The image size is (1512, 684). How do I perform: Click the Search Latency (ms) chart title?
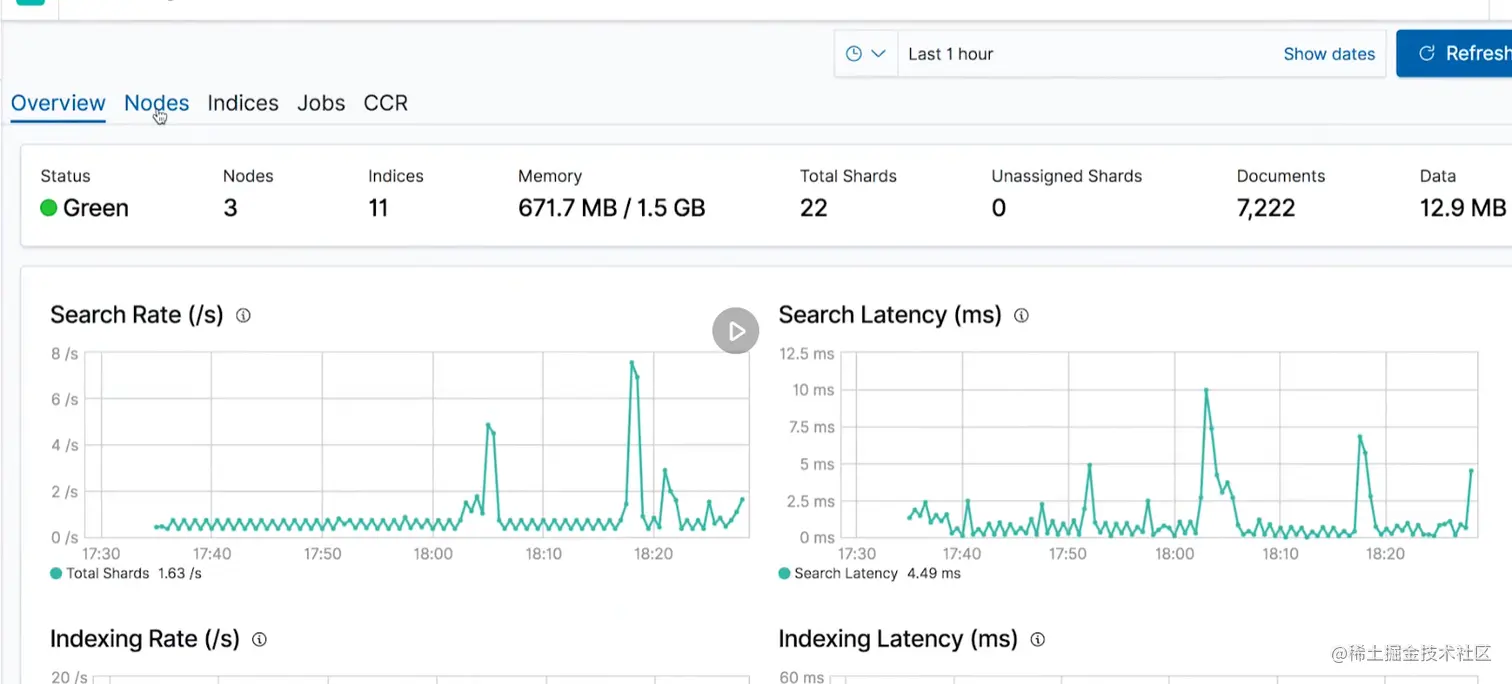[890, 315]
